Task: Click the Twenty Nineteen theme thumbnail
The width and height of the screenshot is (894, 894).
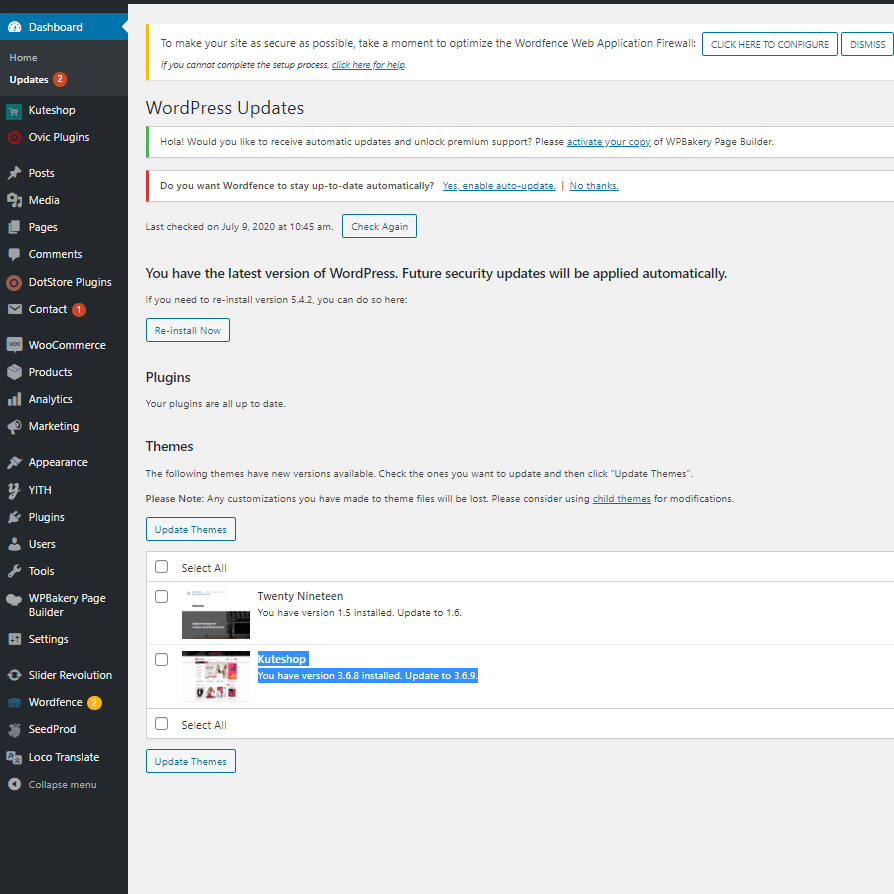Action: (216, 613)
